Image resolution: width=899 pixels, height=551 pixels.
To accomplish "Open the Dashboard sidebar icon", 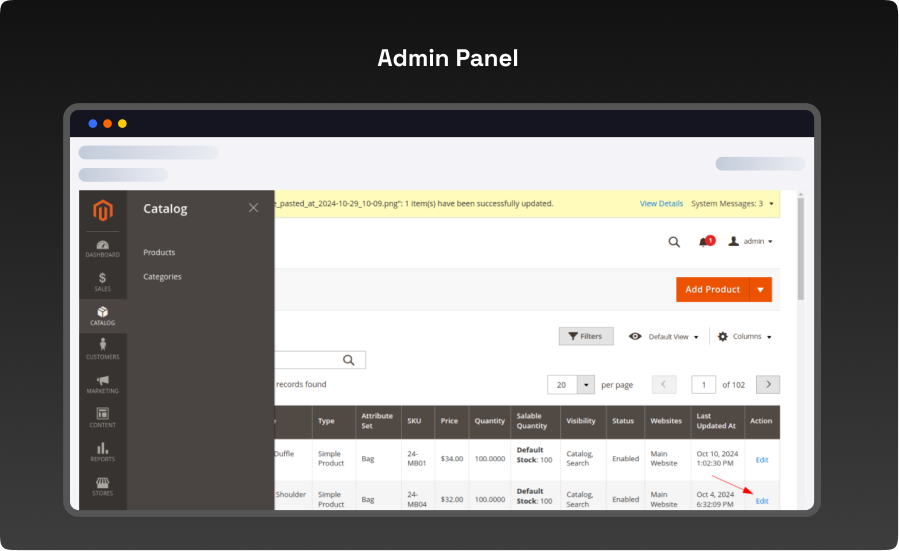I will coord(103,248).
